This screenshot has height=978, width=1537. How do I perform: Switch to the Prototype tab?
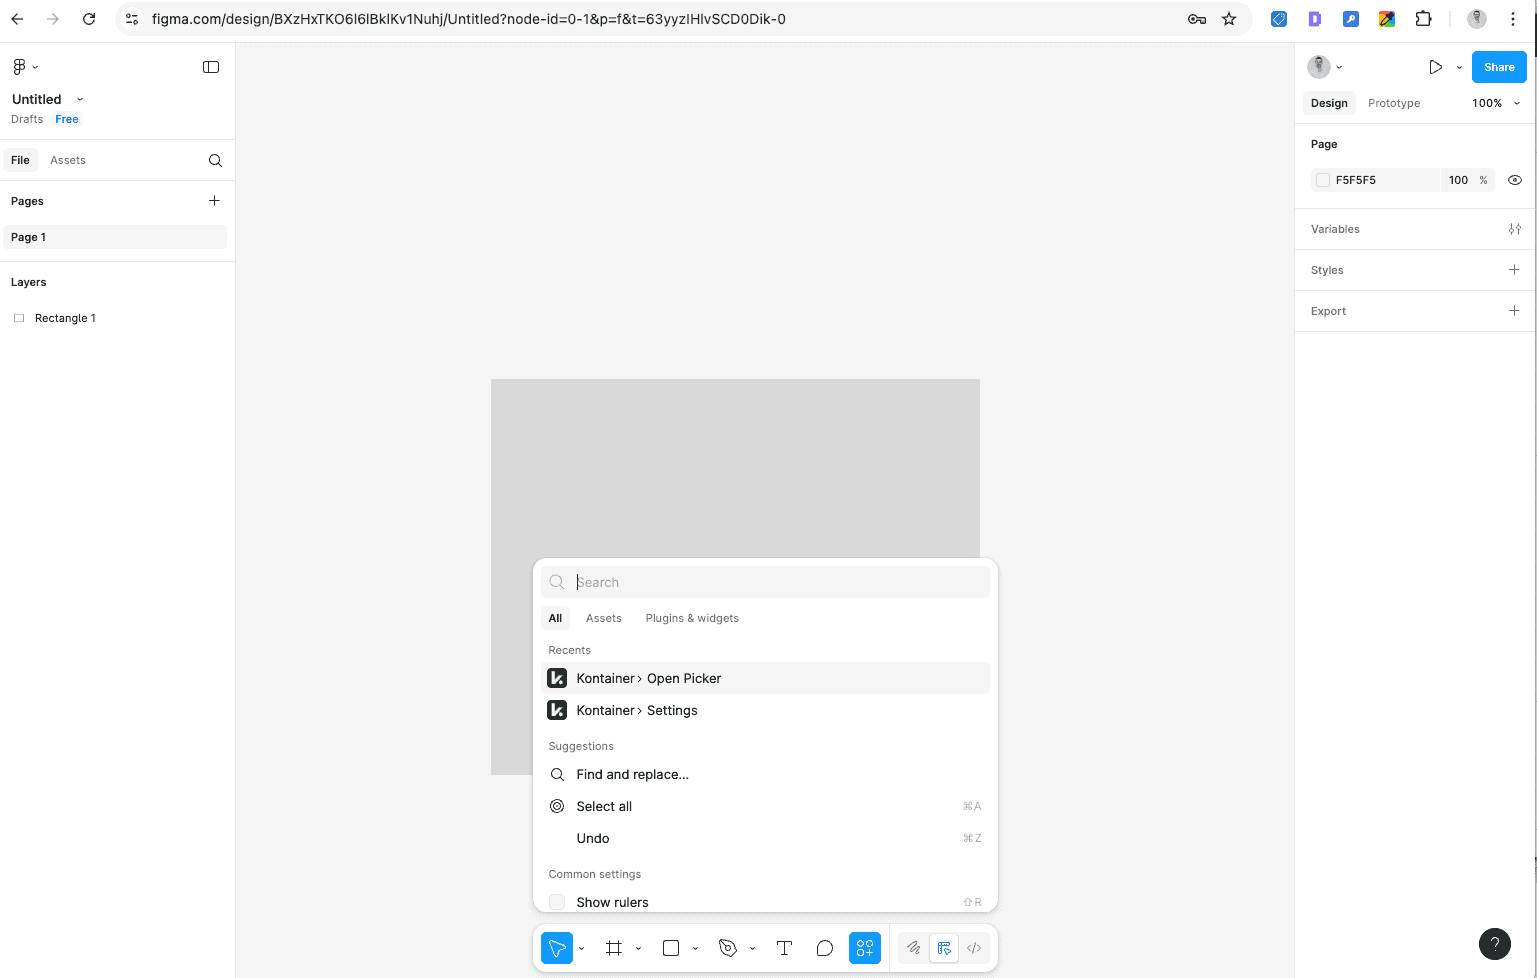point(1393,103)
